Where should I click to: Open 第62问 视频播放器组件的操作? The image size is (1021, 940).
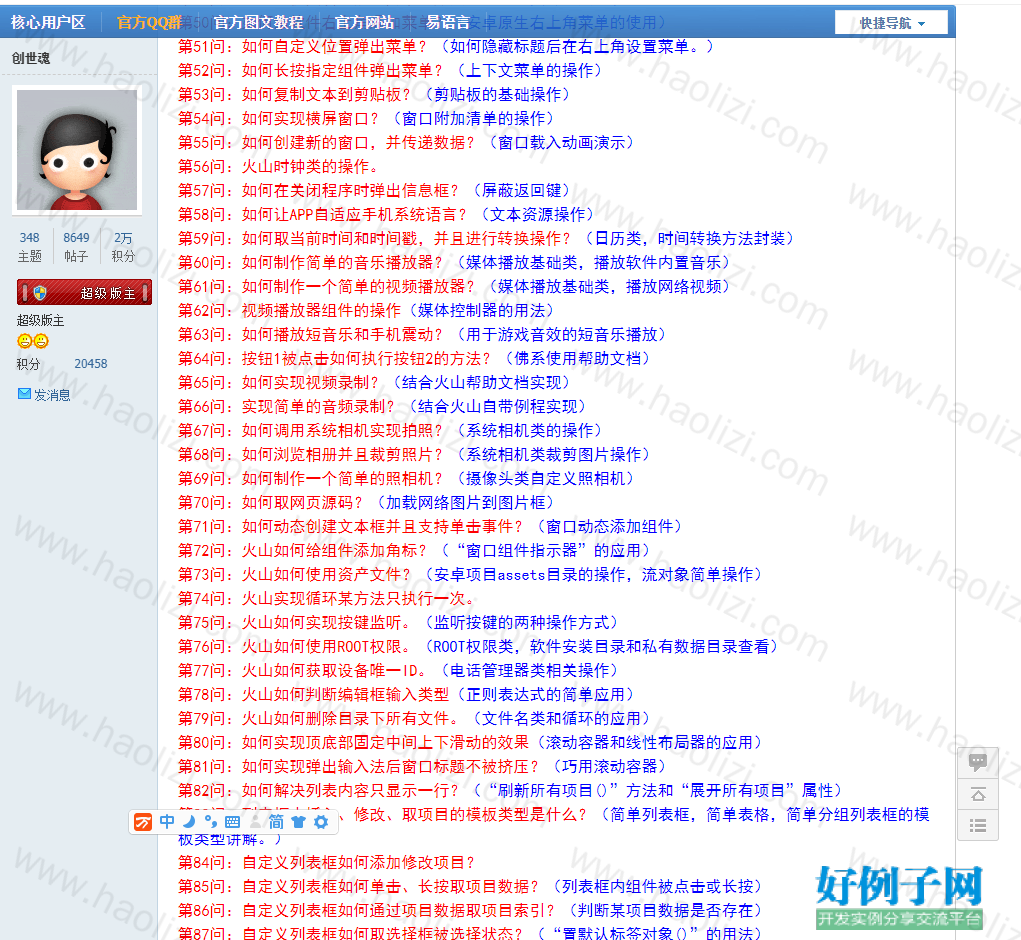pyautogui.click(x=366, y=311)
